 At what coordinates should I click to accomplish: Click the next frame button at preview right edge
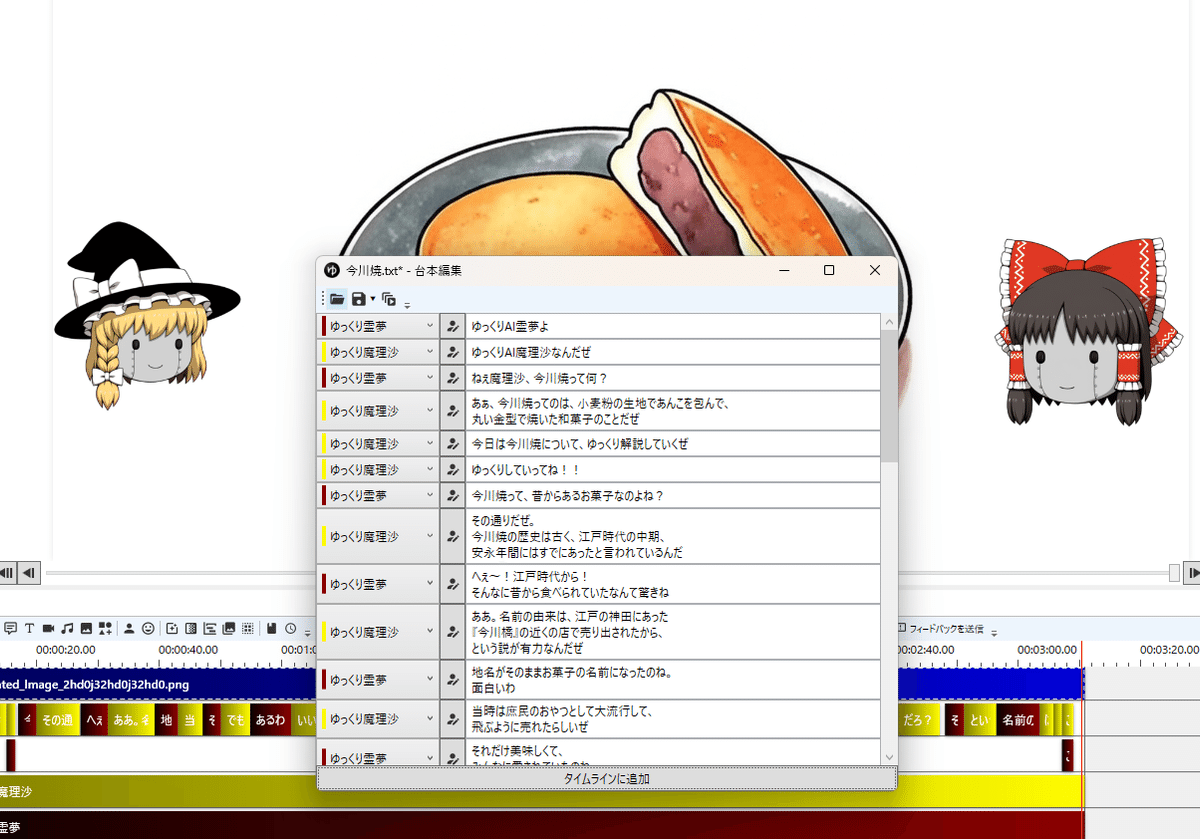click(x=1192, y=573)
